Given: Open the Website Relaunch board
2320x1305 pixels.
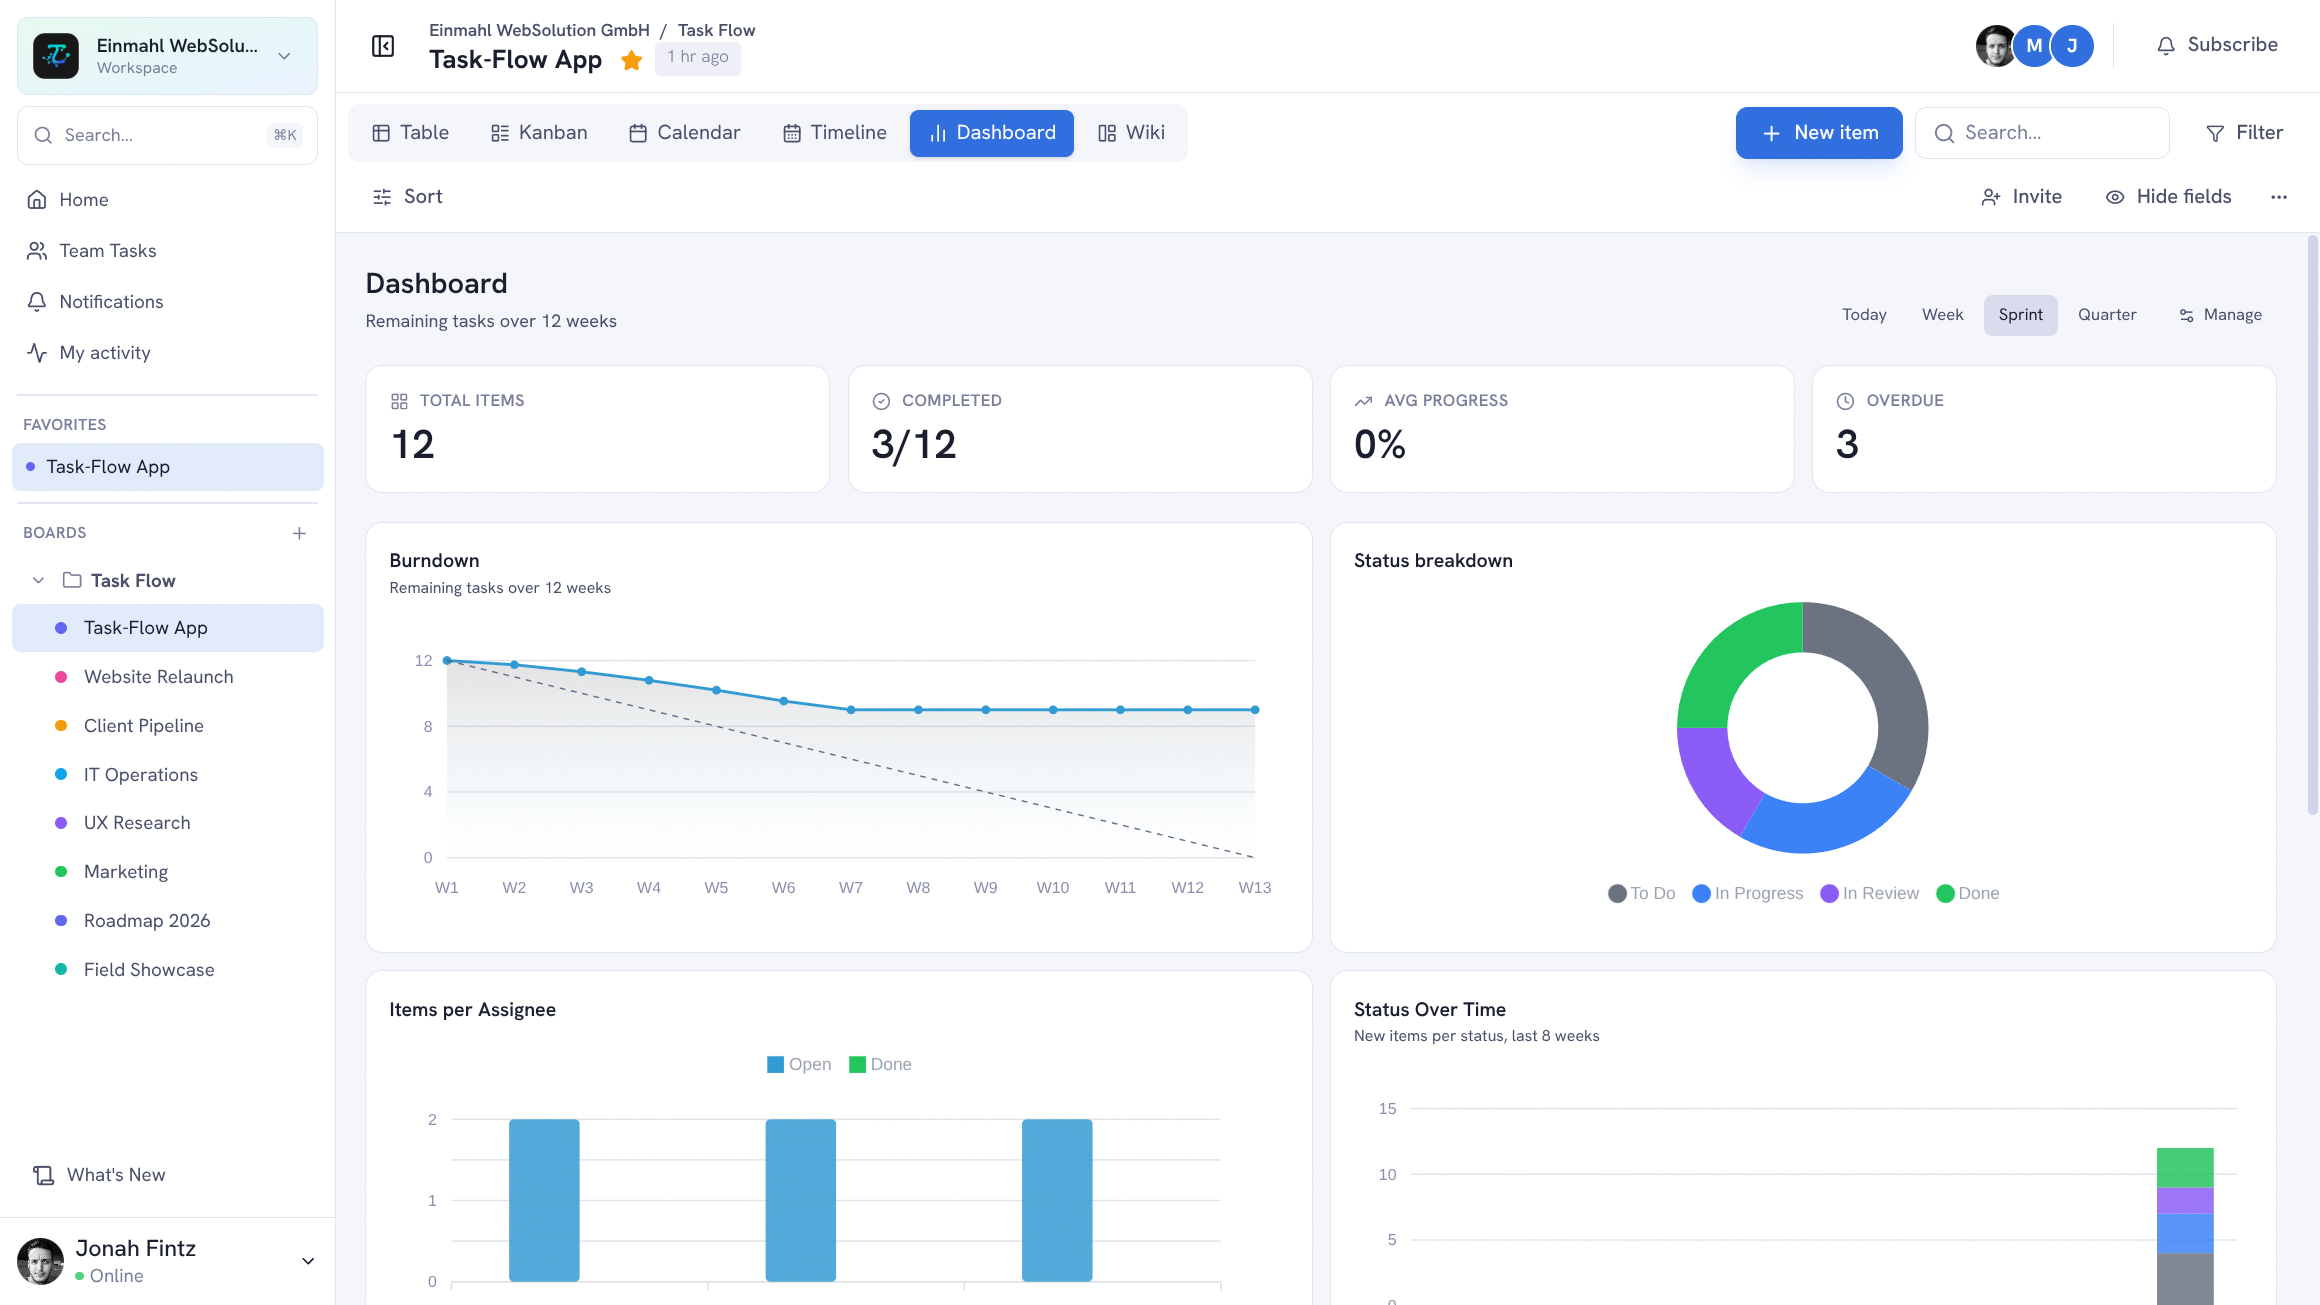Looking at the screenshot, I should tap(167, 677).
